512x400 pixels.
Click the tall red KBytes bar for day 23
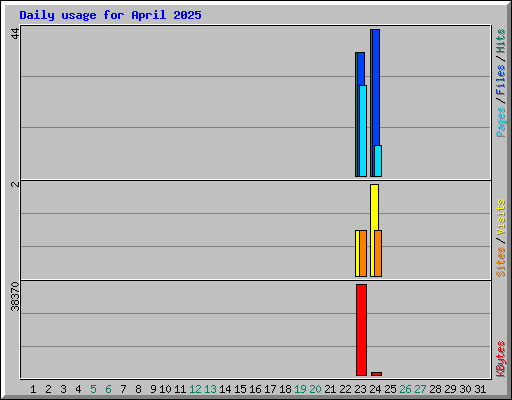tap(361, 330)
